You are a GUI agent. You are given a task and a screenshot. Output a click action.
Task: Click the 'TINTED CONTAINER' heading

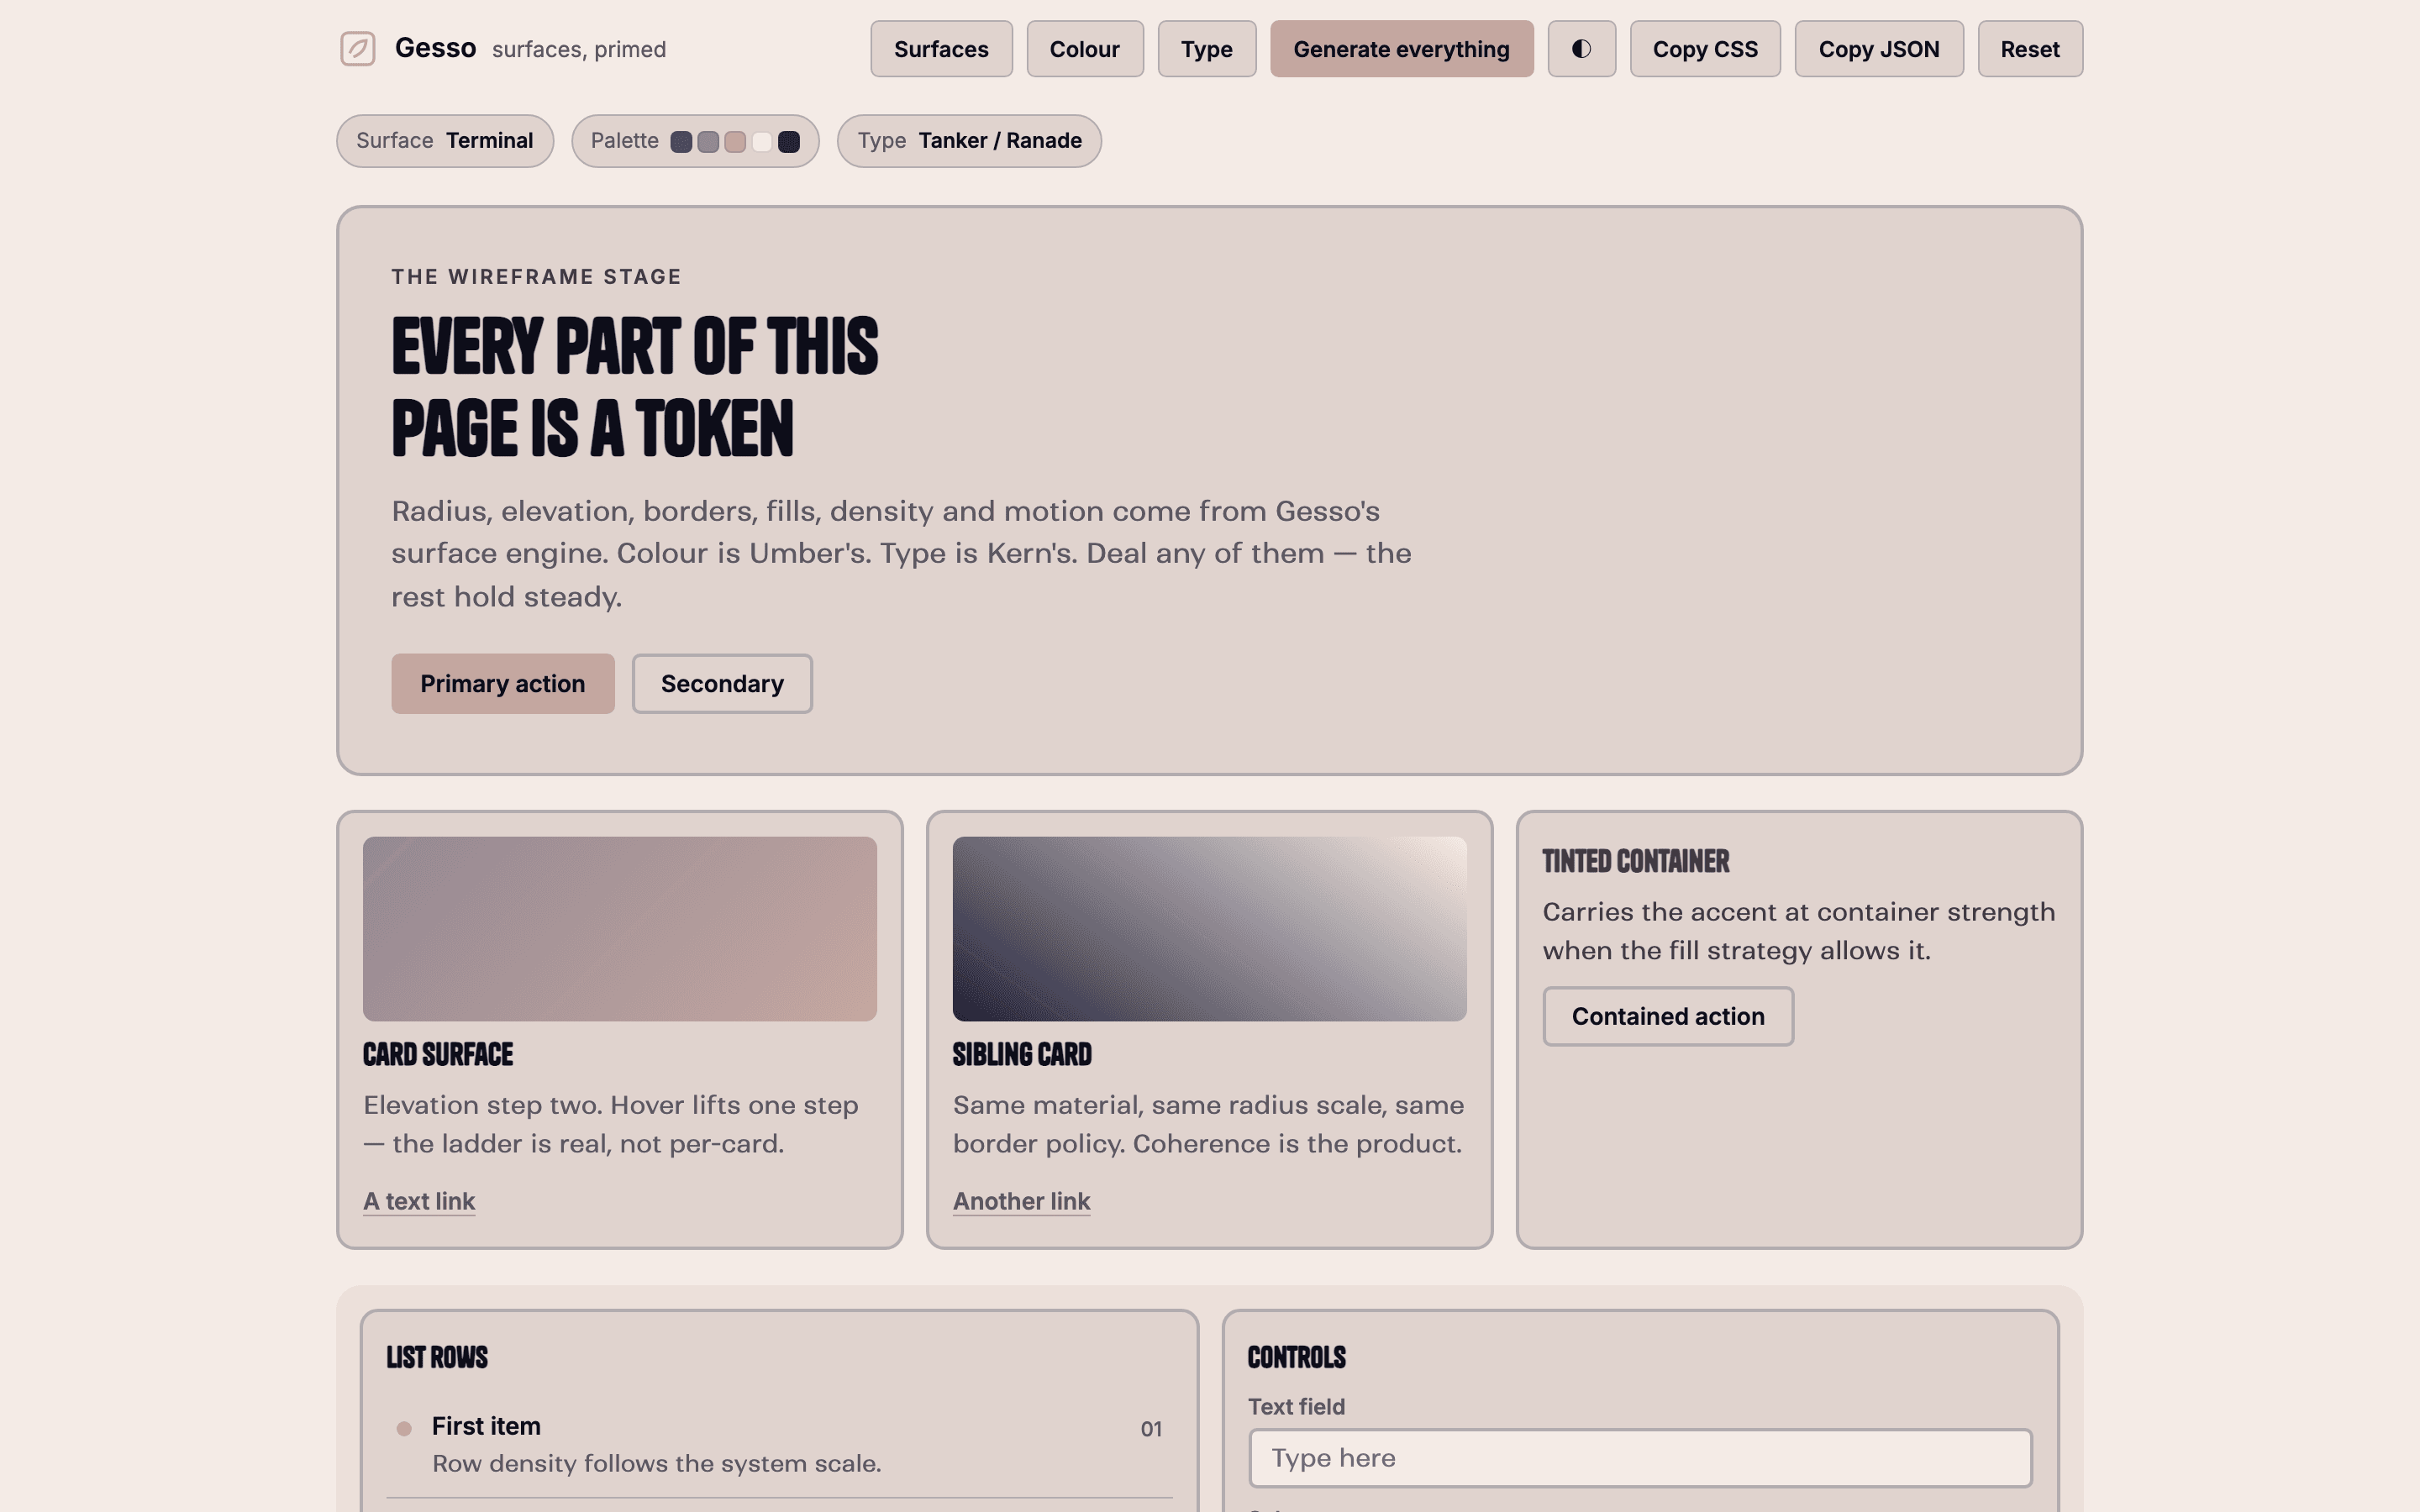pyautogui.click(x=1636, y=862)
